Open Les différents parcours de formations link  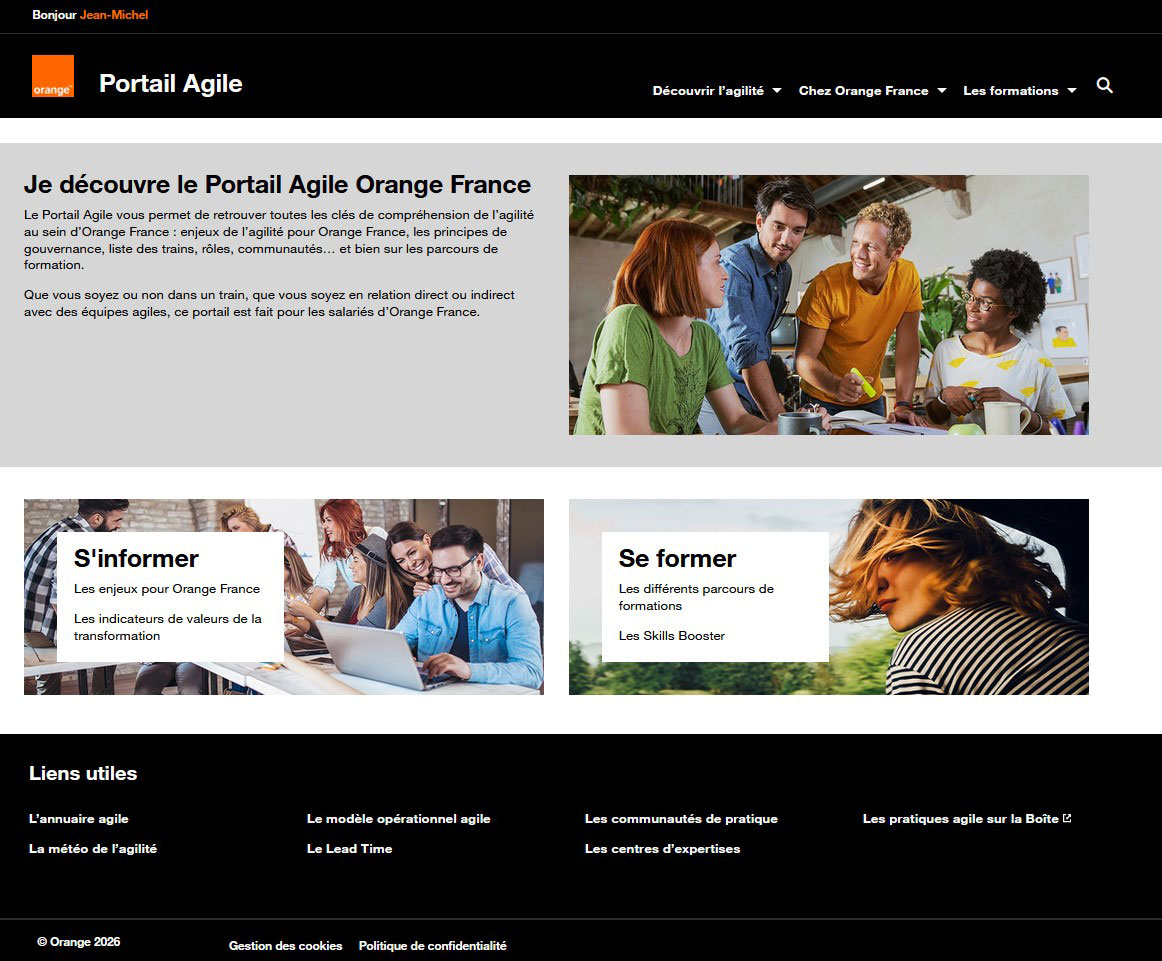(696, 597)
